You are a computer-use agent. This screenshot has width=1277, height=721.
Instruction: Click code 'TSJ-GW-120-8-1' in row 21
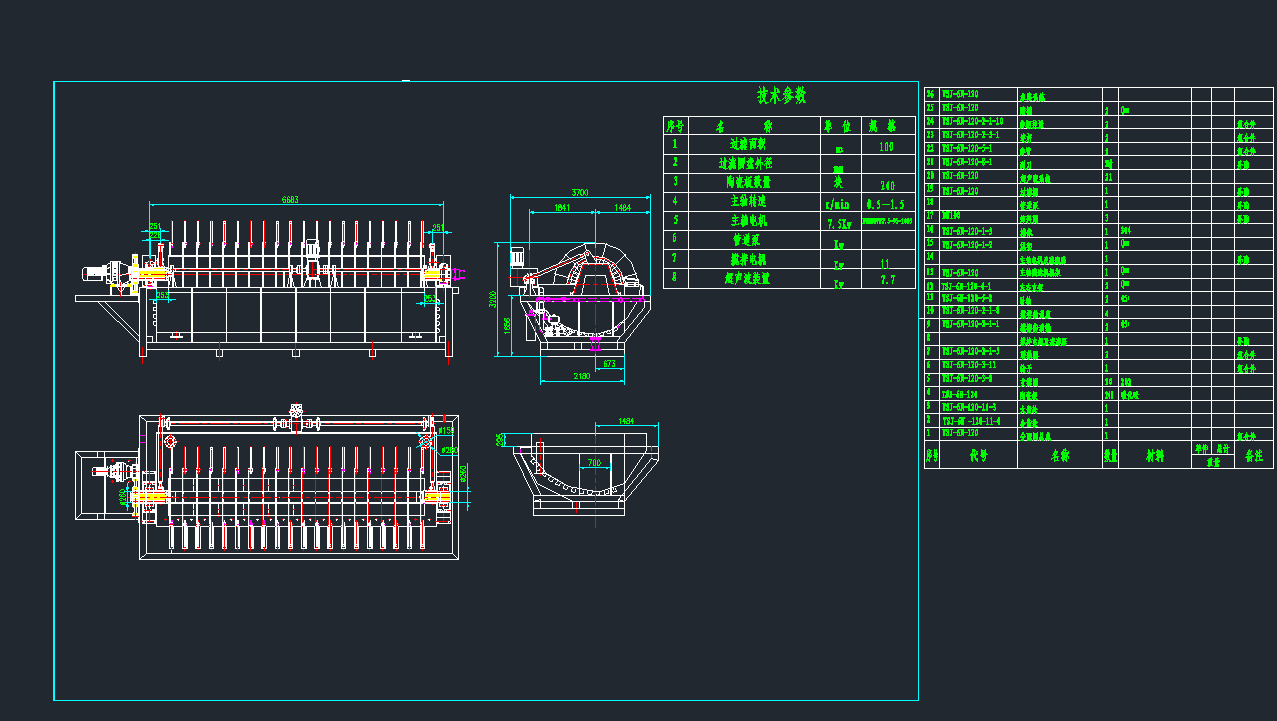(966, 161)
